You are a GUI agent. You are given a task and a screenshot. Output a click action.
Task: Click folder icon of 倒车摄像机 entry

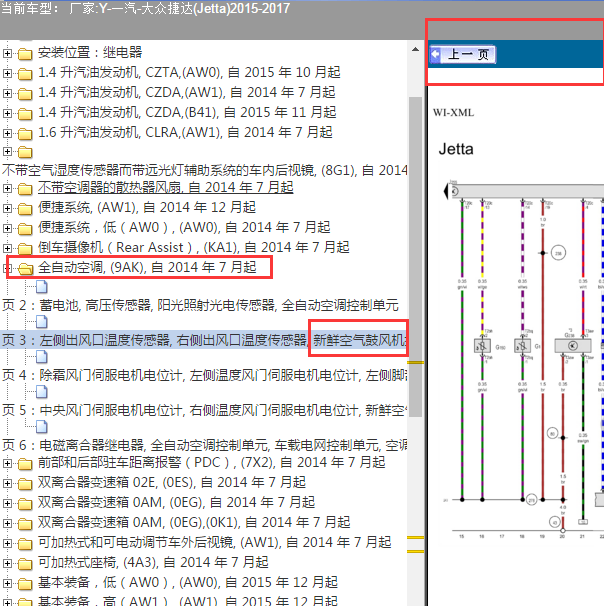click(25, 248)
